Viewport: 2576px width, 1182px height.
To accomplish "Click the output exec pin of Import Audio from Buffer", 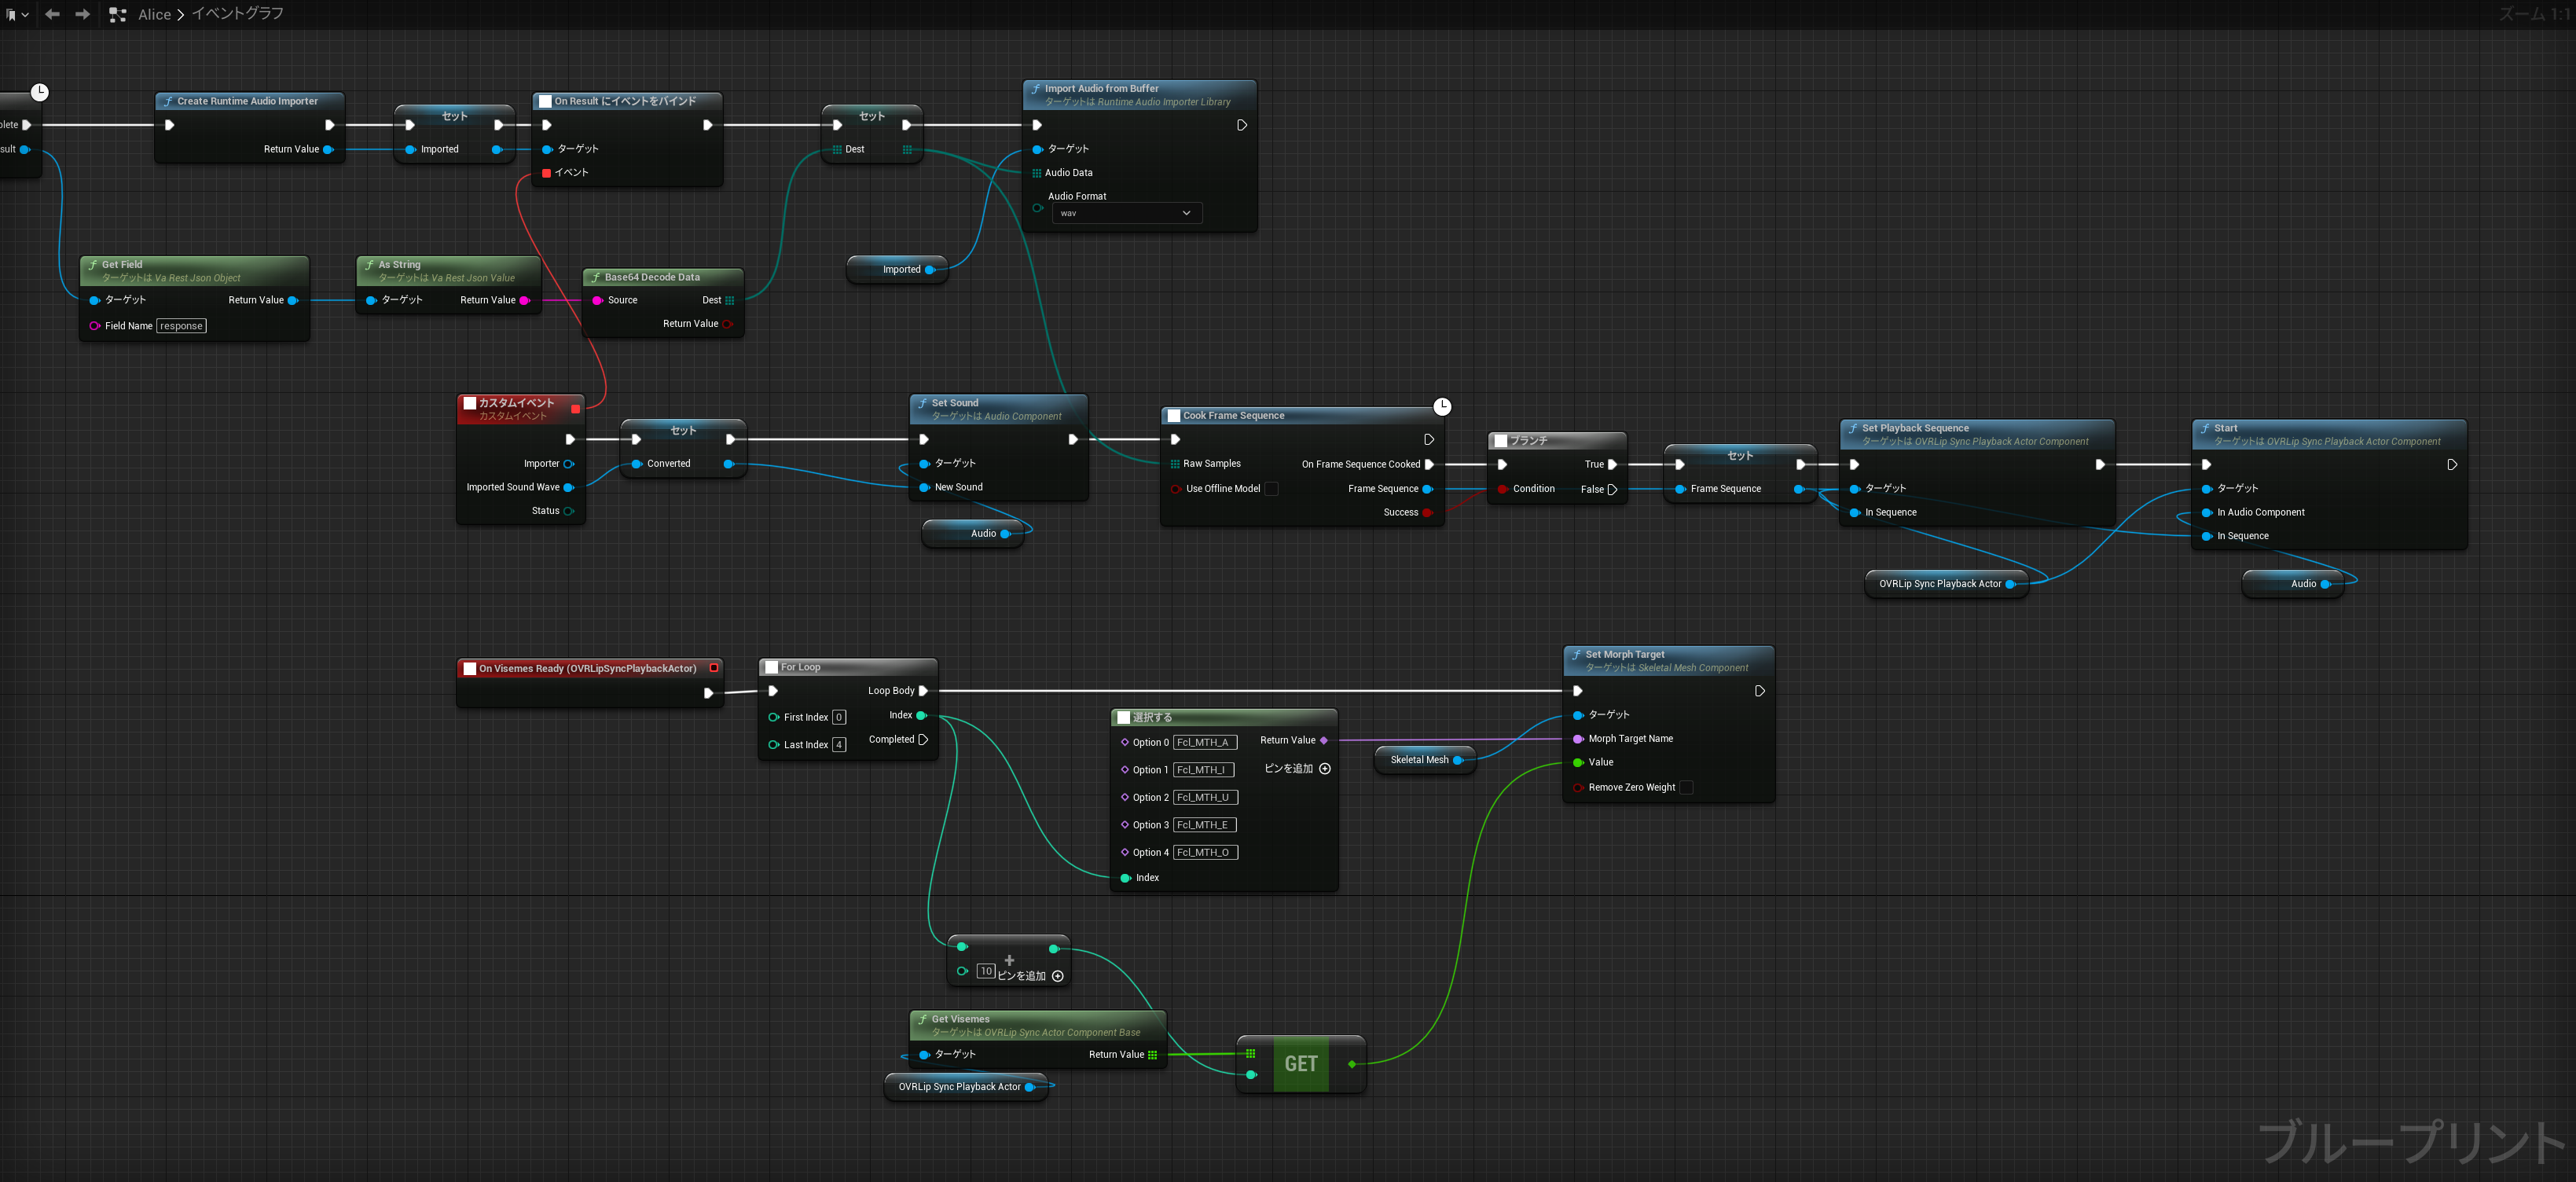I will [1242, 125].
